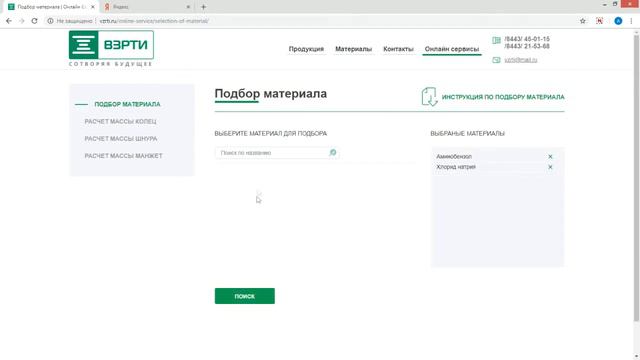Remove Аминобензол from selected materials

(x=550, y=157)
